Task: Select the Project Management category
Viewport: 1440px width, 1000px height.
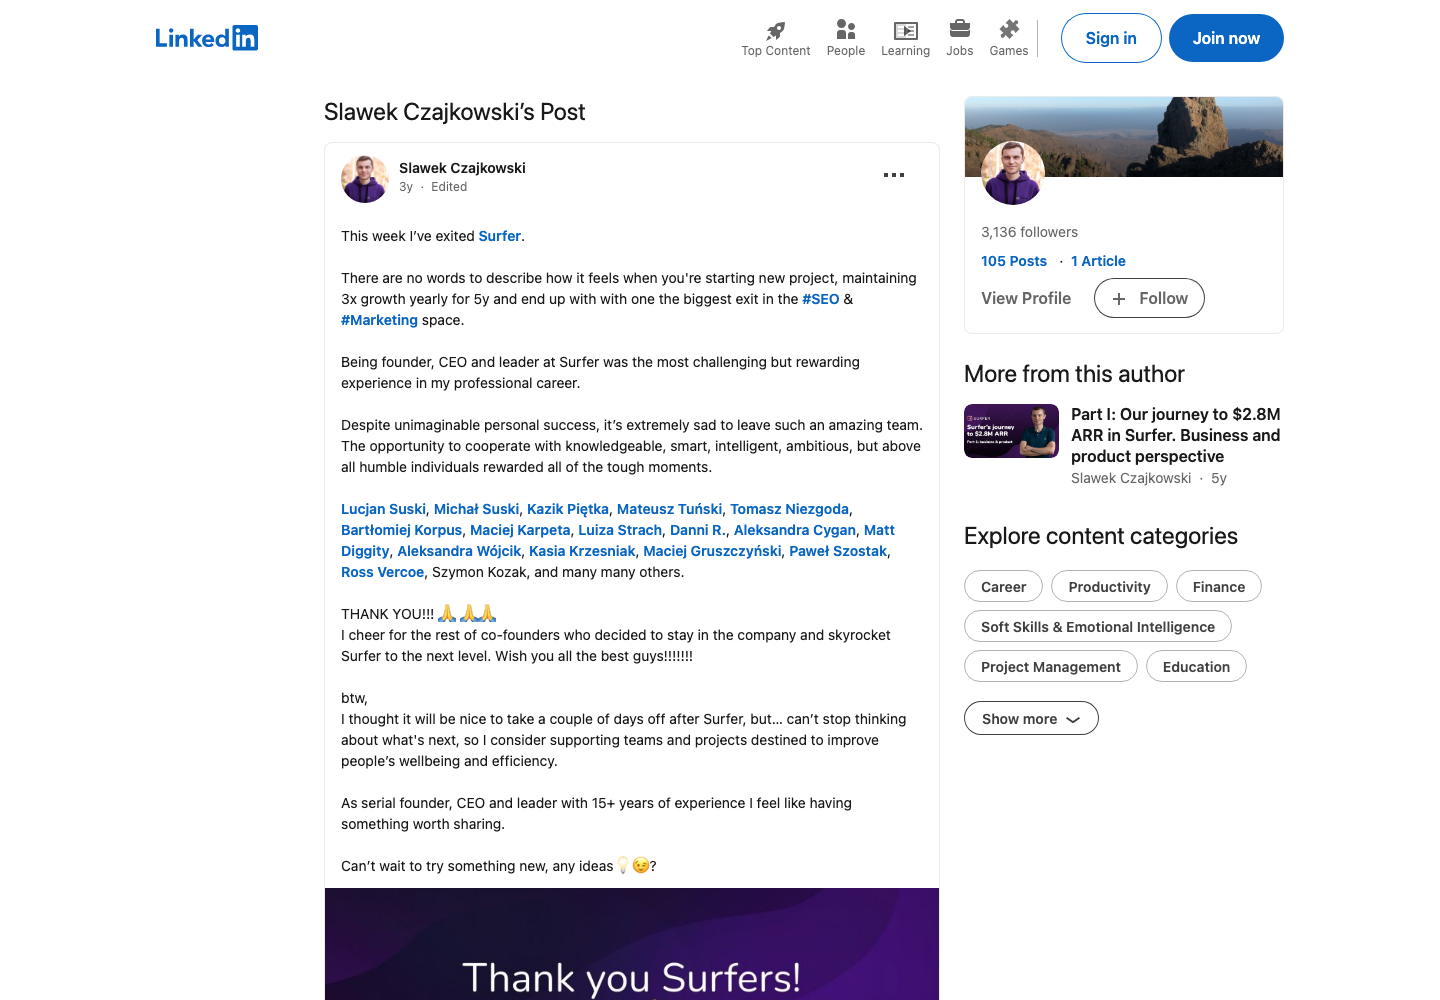Action: click(x=1051, y=667)
